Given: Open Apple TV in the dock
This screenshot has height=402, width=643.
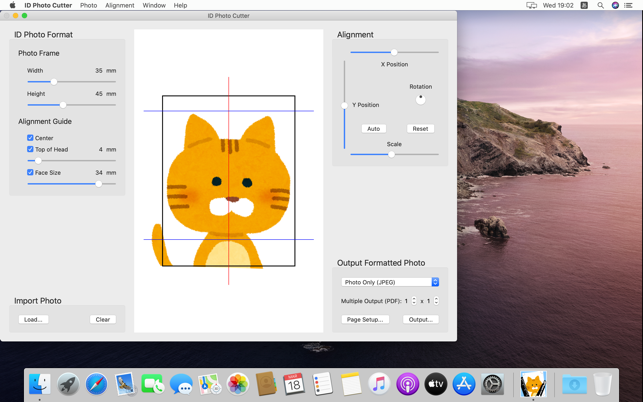Looking at the screenshot, I should [436, 384].
